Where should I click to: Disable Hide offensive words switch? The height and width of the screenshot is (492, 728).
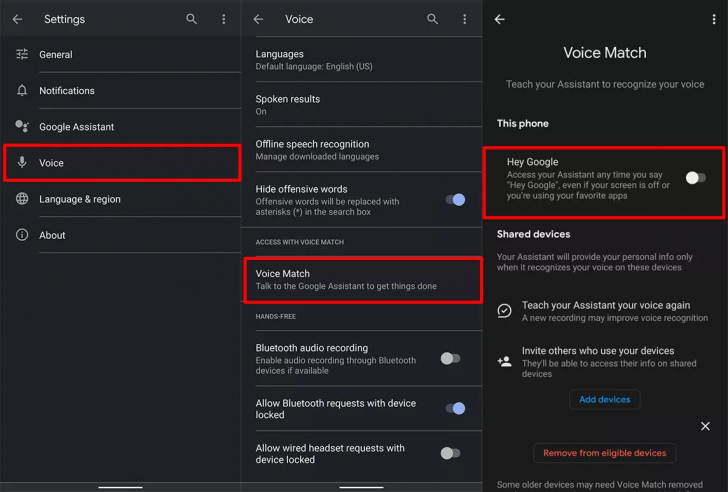454,200
